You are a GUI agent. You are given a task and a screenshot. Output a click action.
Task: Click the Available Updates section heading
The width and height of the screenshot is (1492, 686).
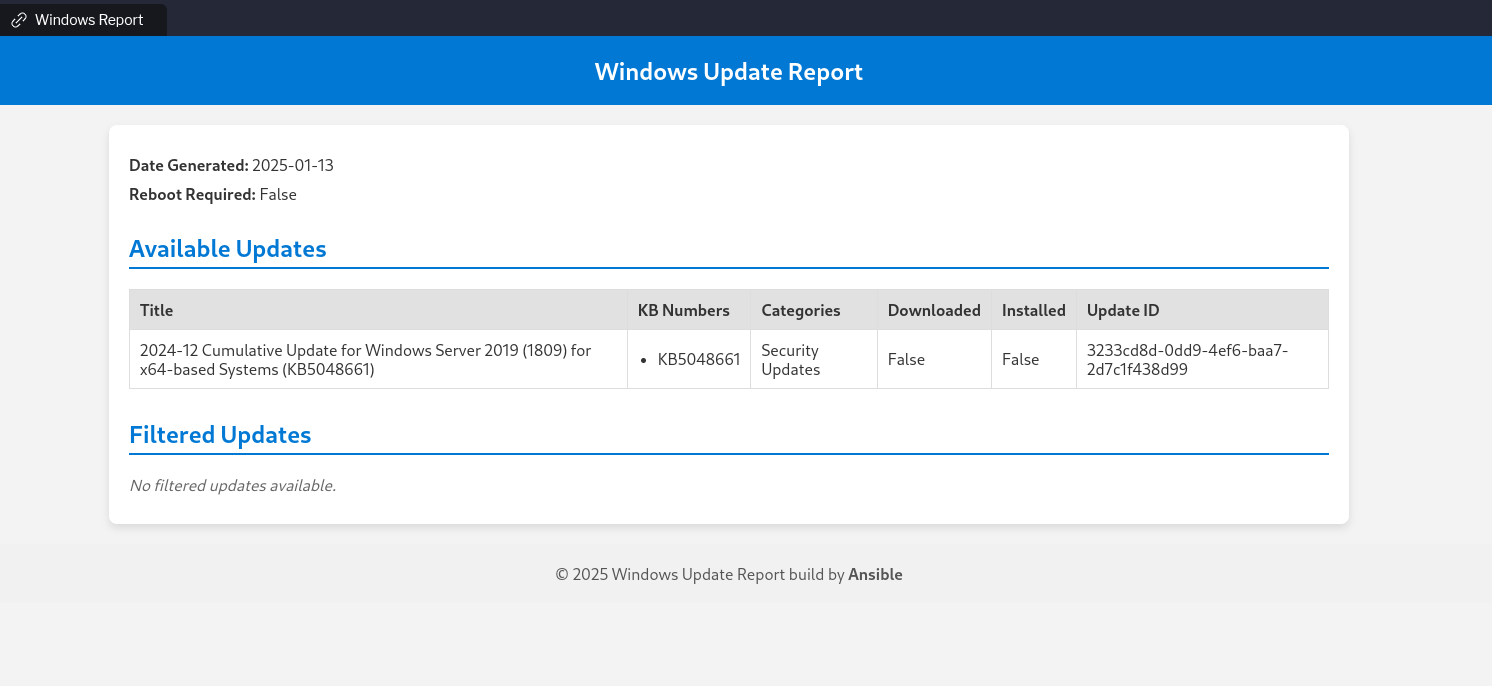(x=228, y=249)
